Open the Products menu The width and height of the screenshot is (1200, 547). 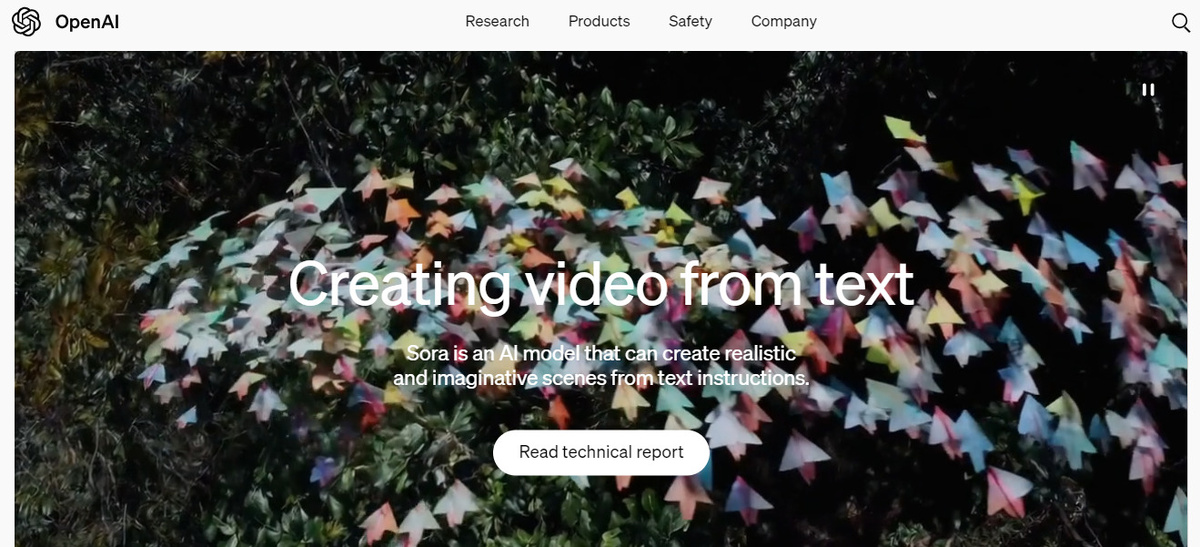click(x=599, y=21)
